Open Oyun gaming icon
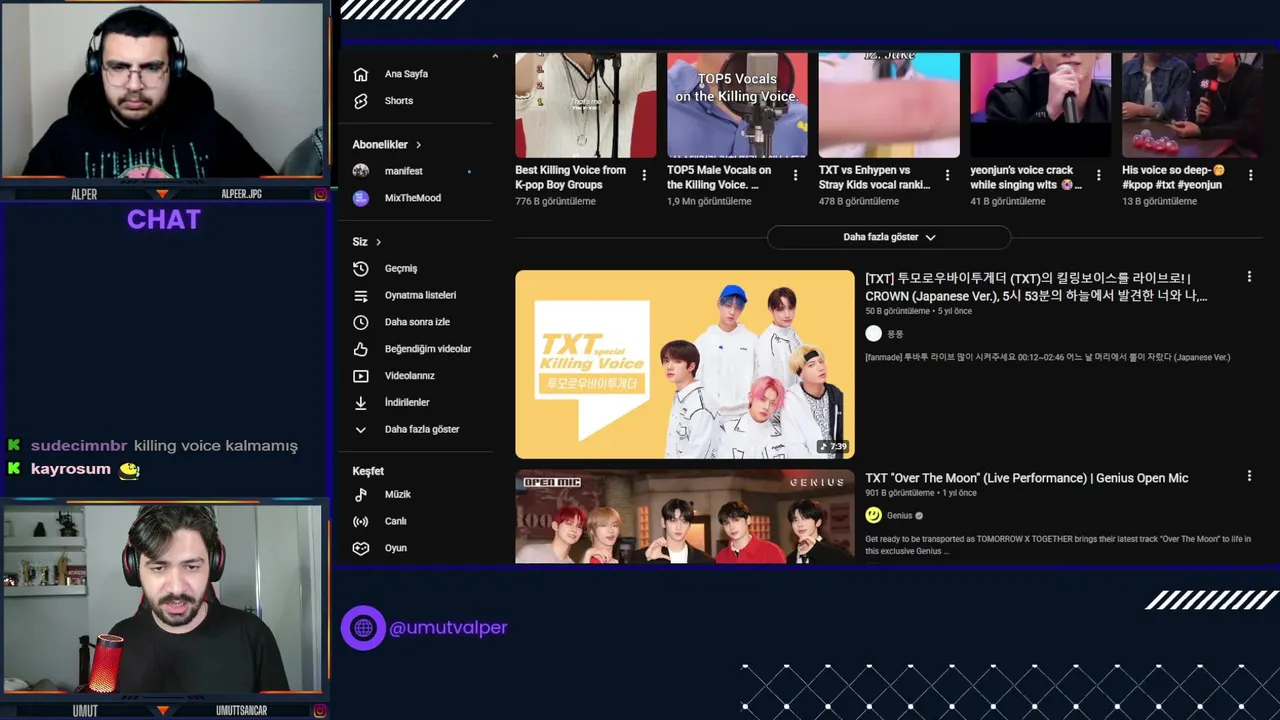The image size is (1280, 720). 361,548
